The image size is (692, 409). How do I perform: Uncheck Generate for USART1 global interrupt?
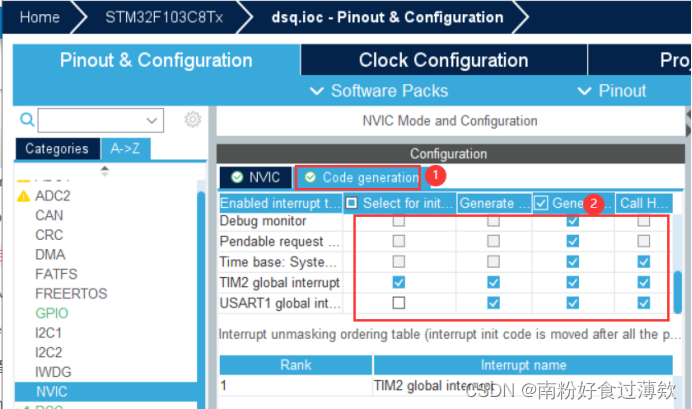[493, 303]
